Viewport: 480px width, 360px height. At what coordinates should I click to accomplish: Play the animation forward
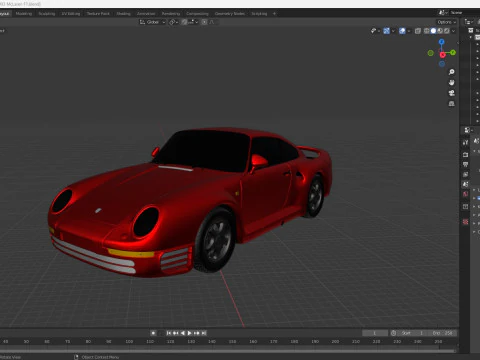point(189,333)
